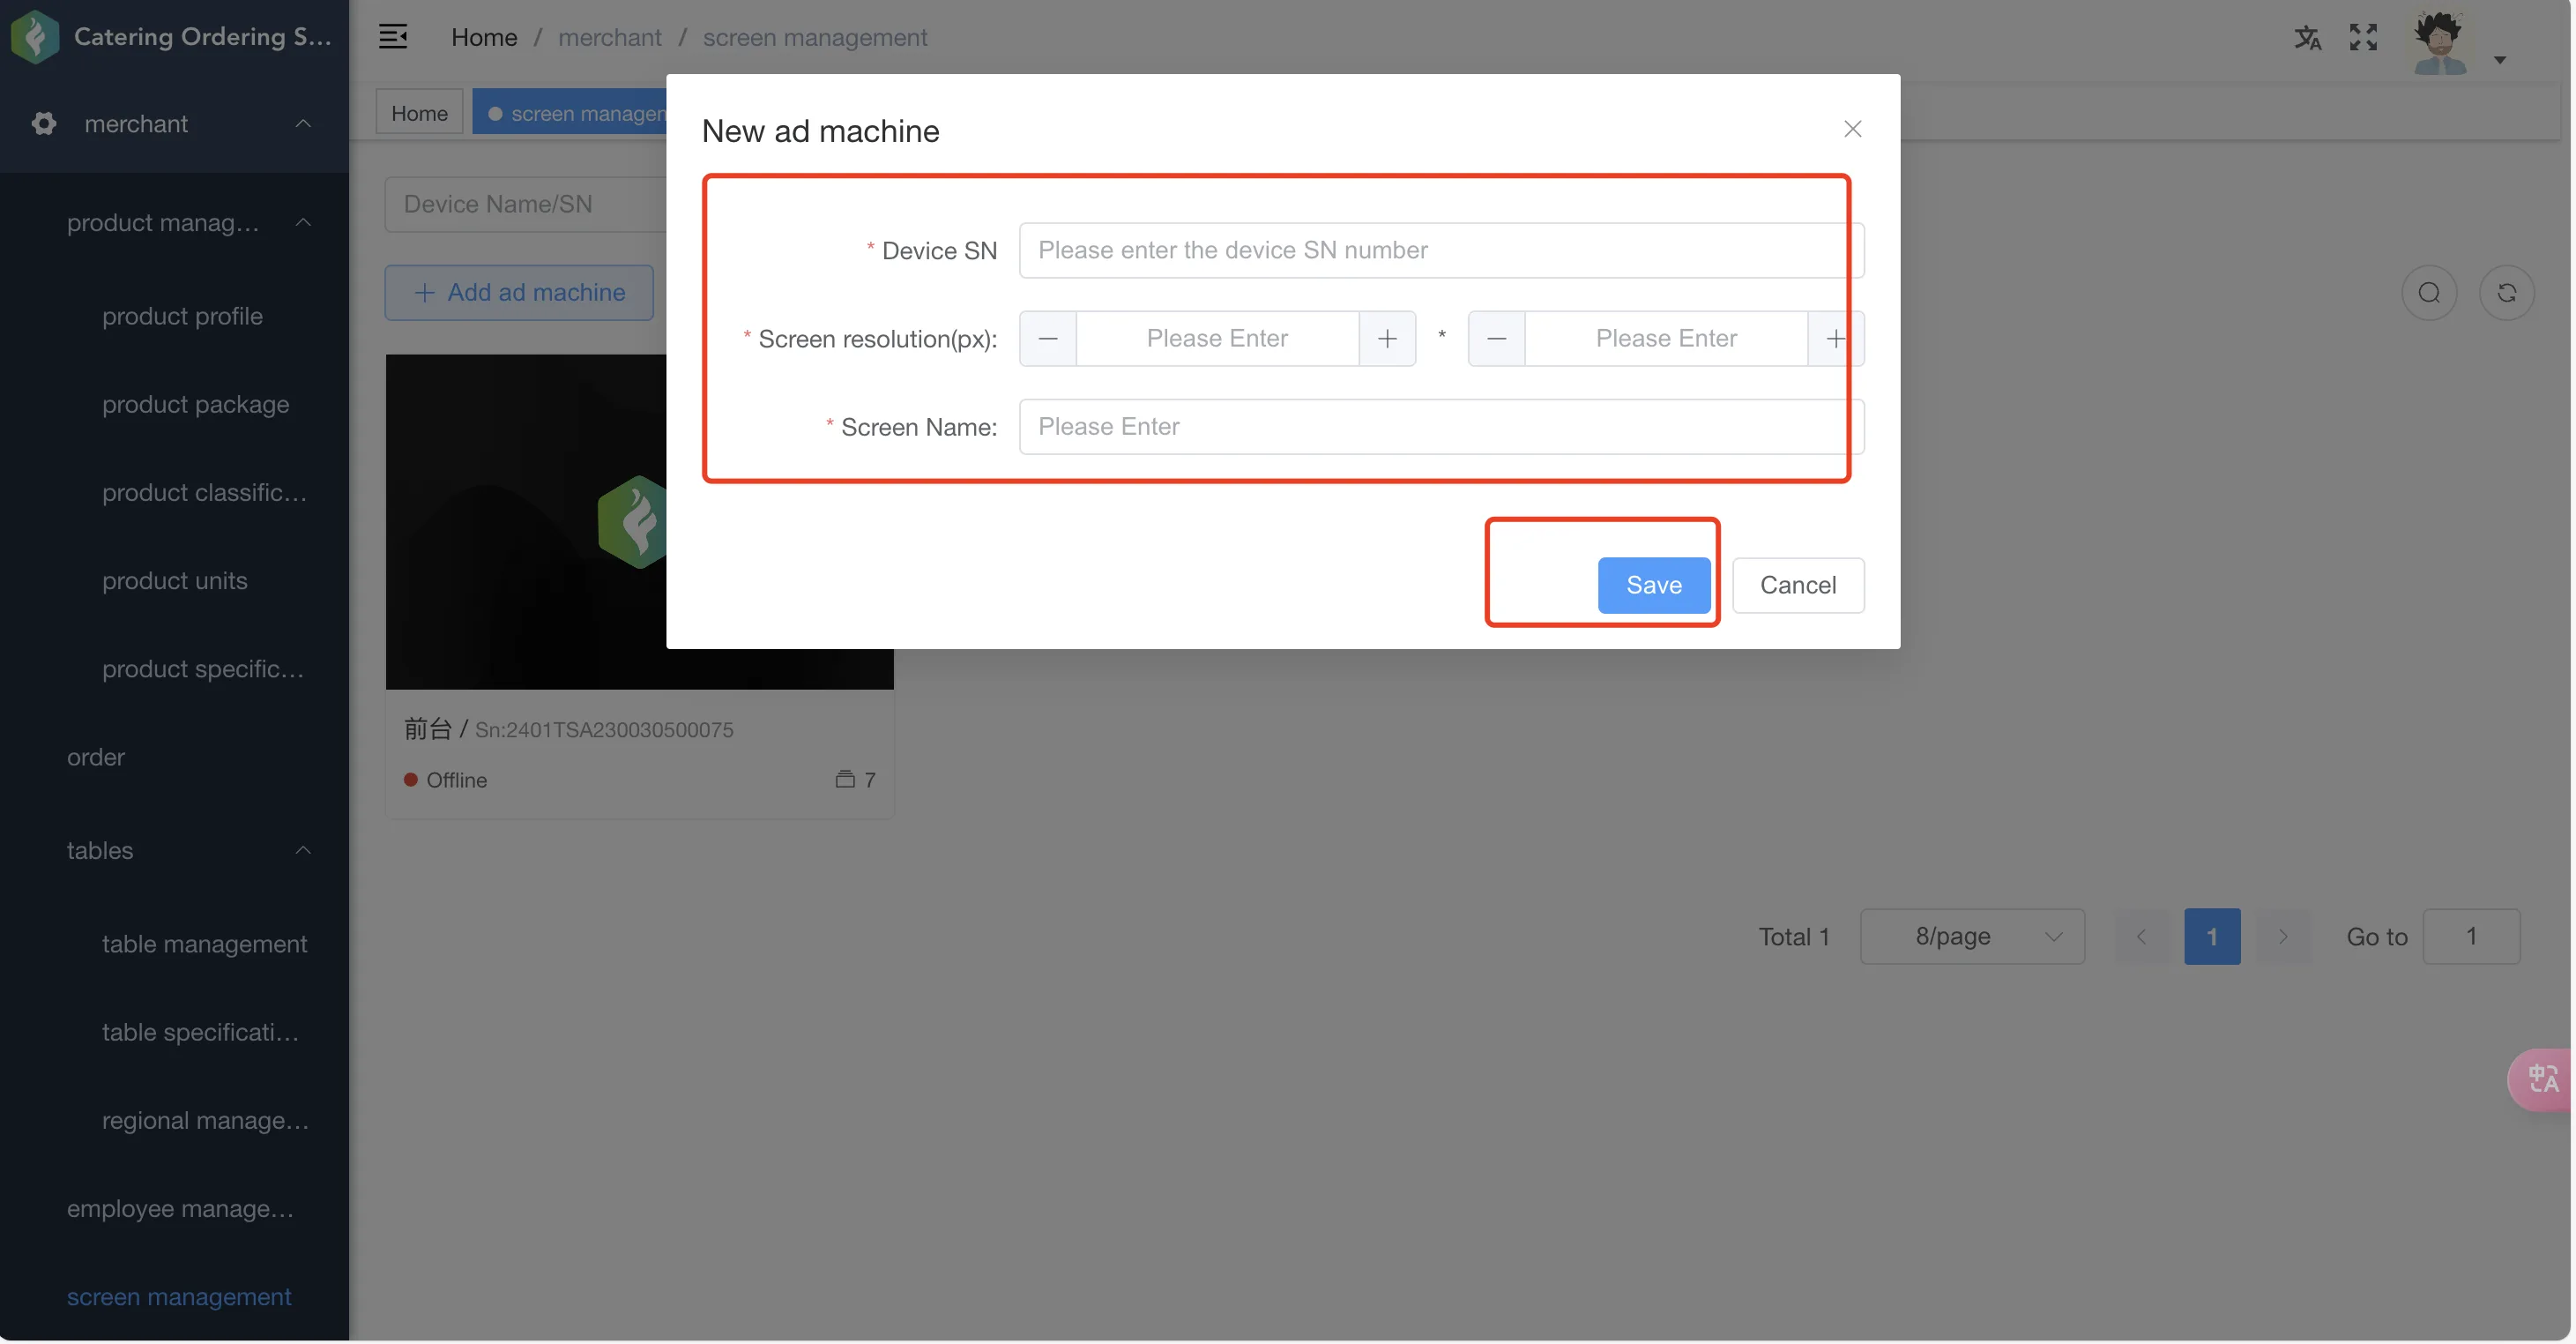Collapse the merchant menu chevron
Viewport: 2576px width, 1344px height.
click(303, 123)
